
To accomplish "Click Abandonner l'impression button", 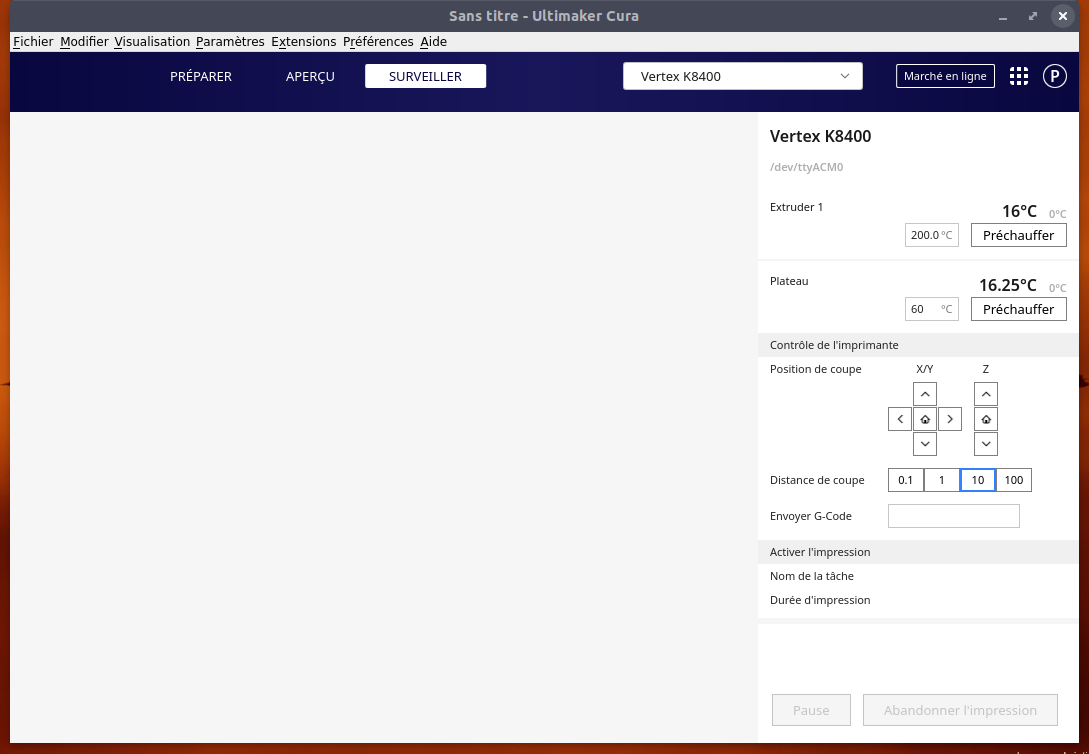I will 960,710.
